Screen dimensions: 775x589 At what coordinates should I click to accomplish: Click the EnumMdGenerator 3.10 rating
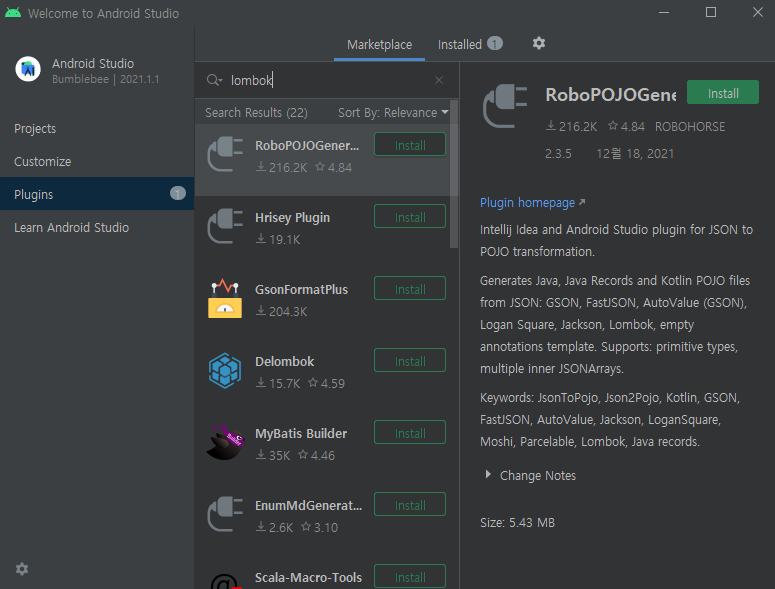click(320, 527)
